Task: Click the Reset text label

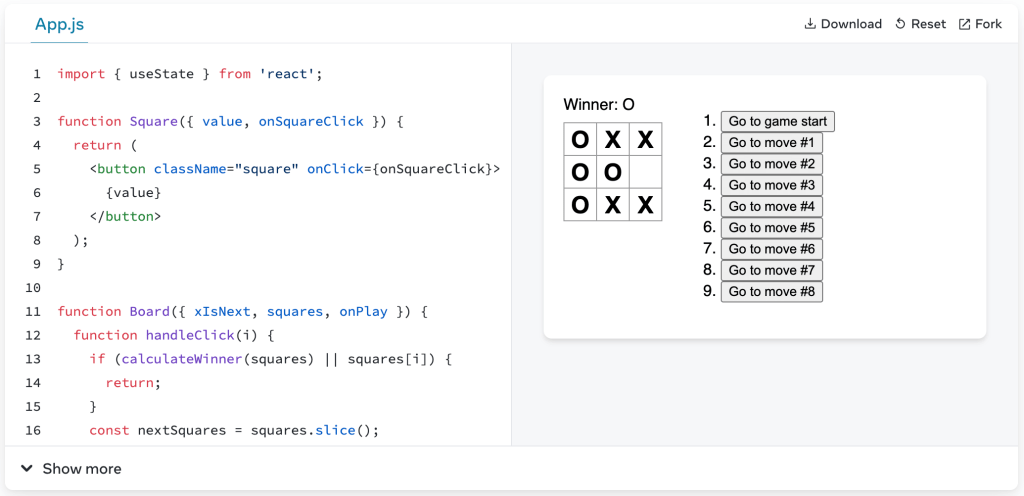Action: (928, 24)
